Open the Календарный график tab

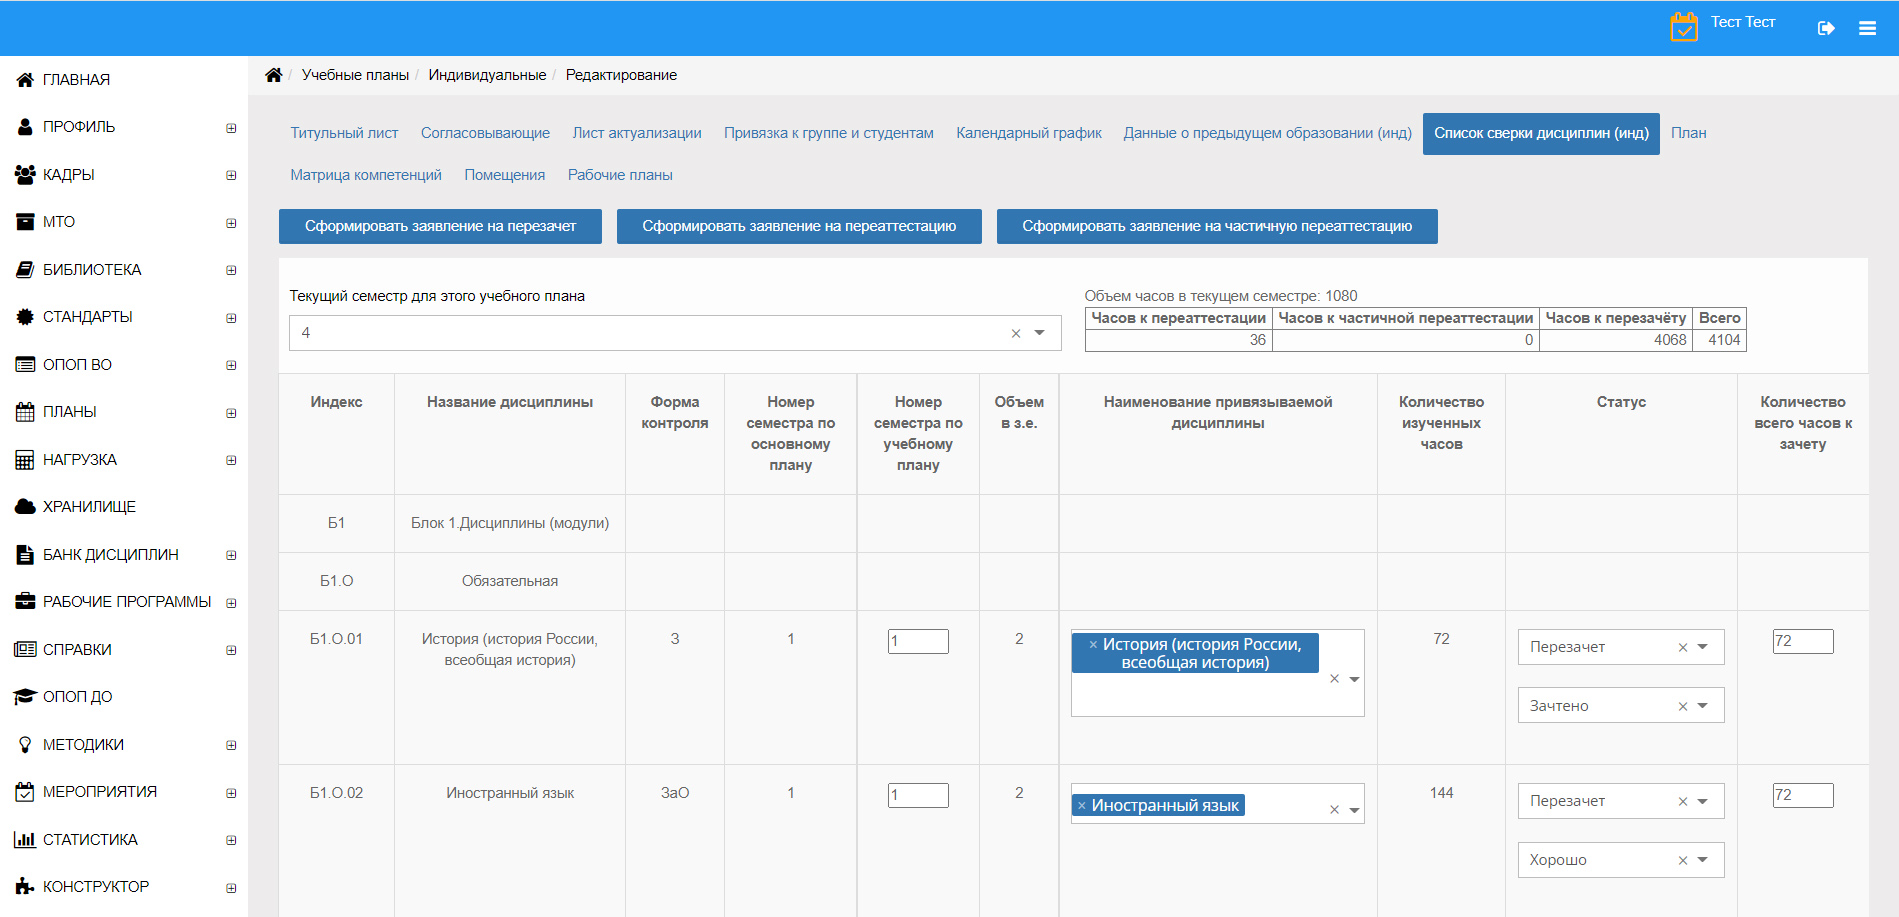pyautogui.click(x=1029, y=133)
